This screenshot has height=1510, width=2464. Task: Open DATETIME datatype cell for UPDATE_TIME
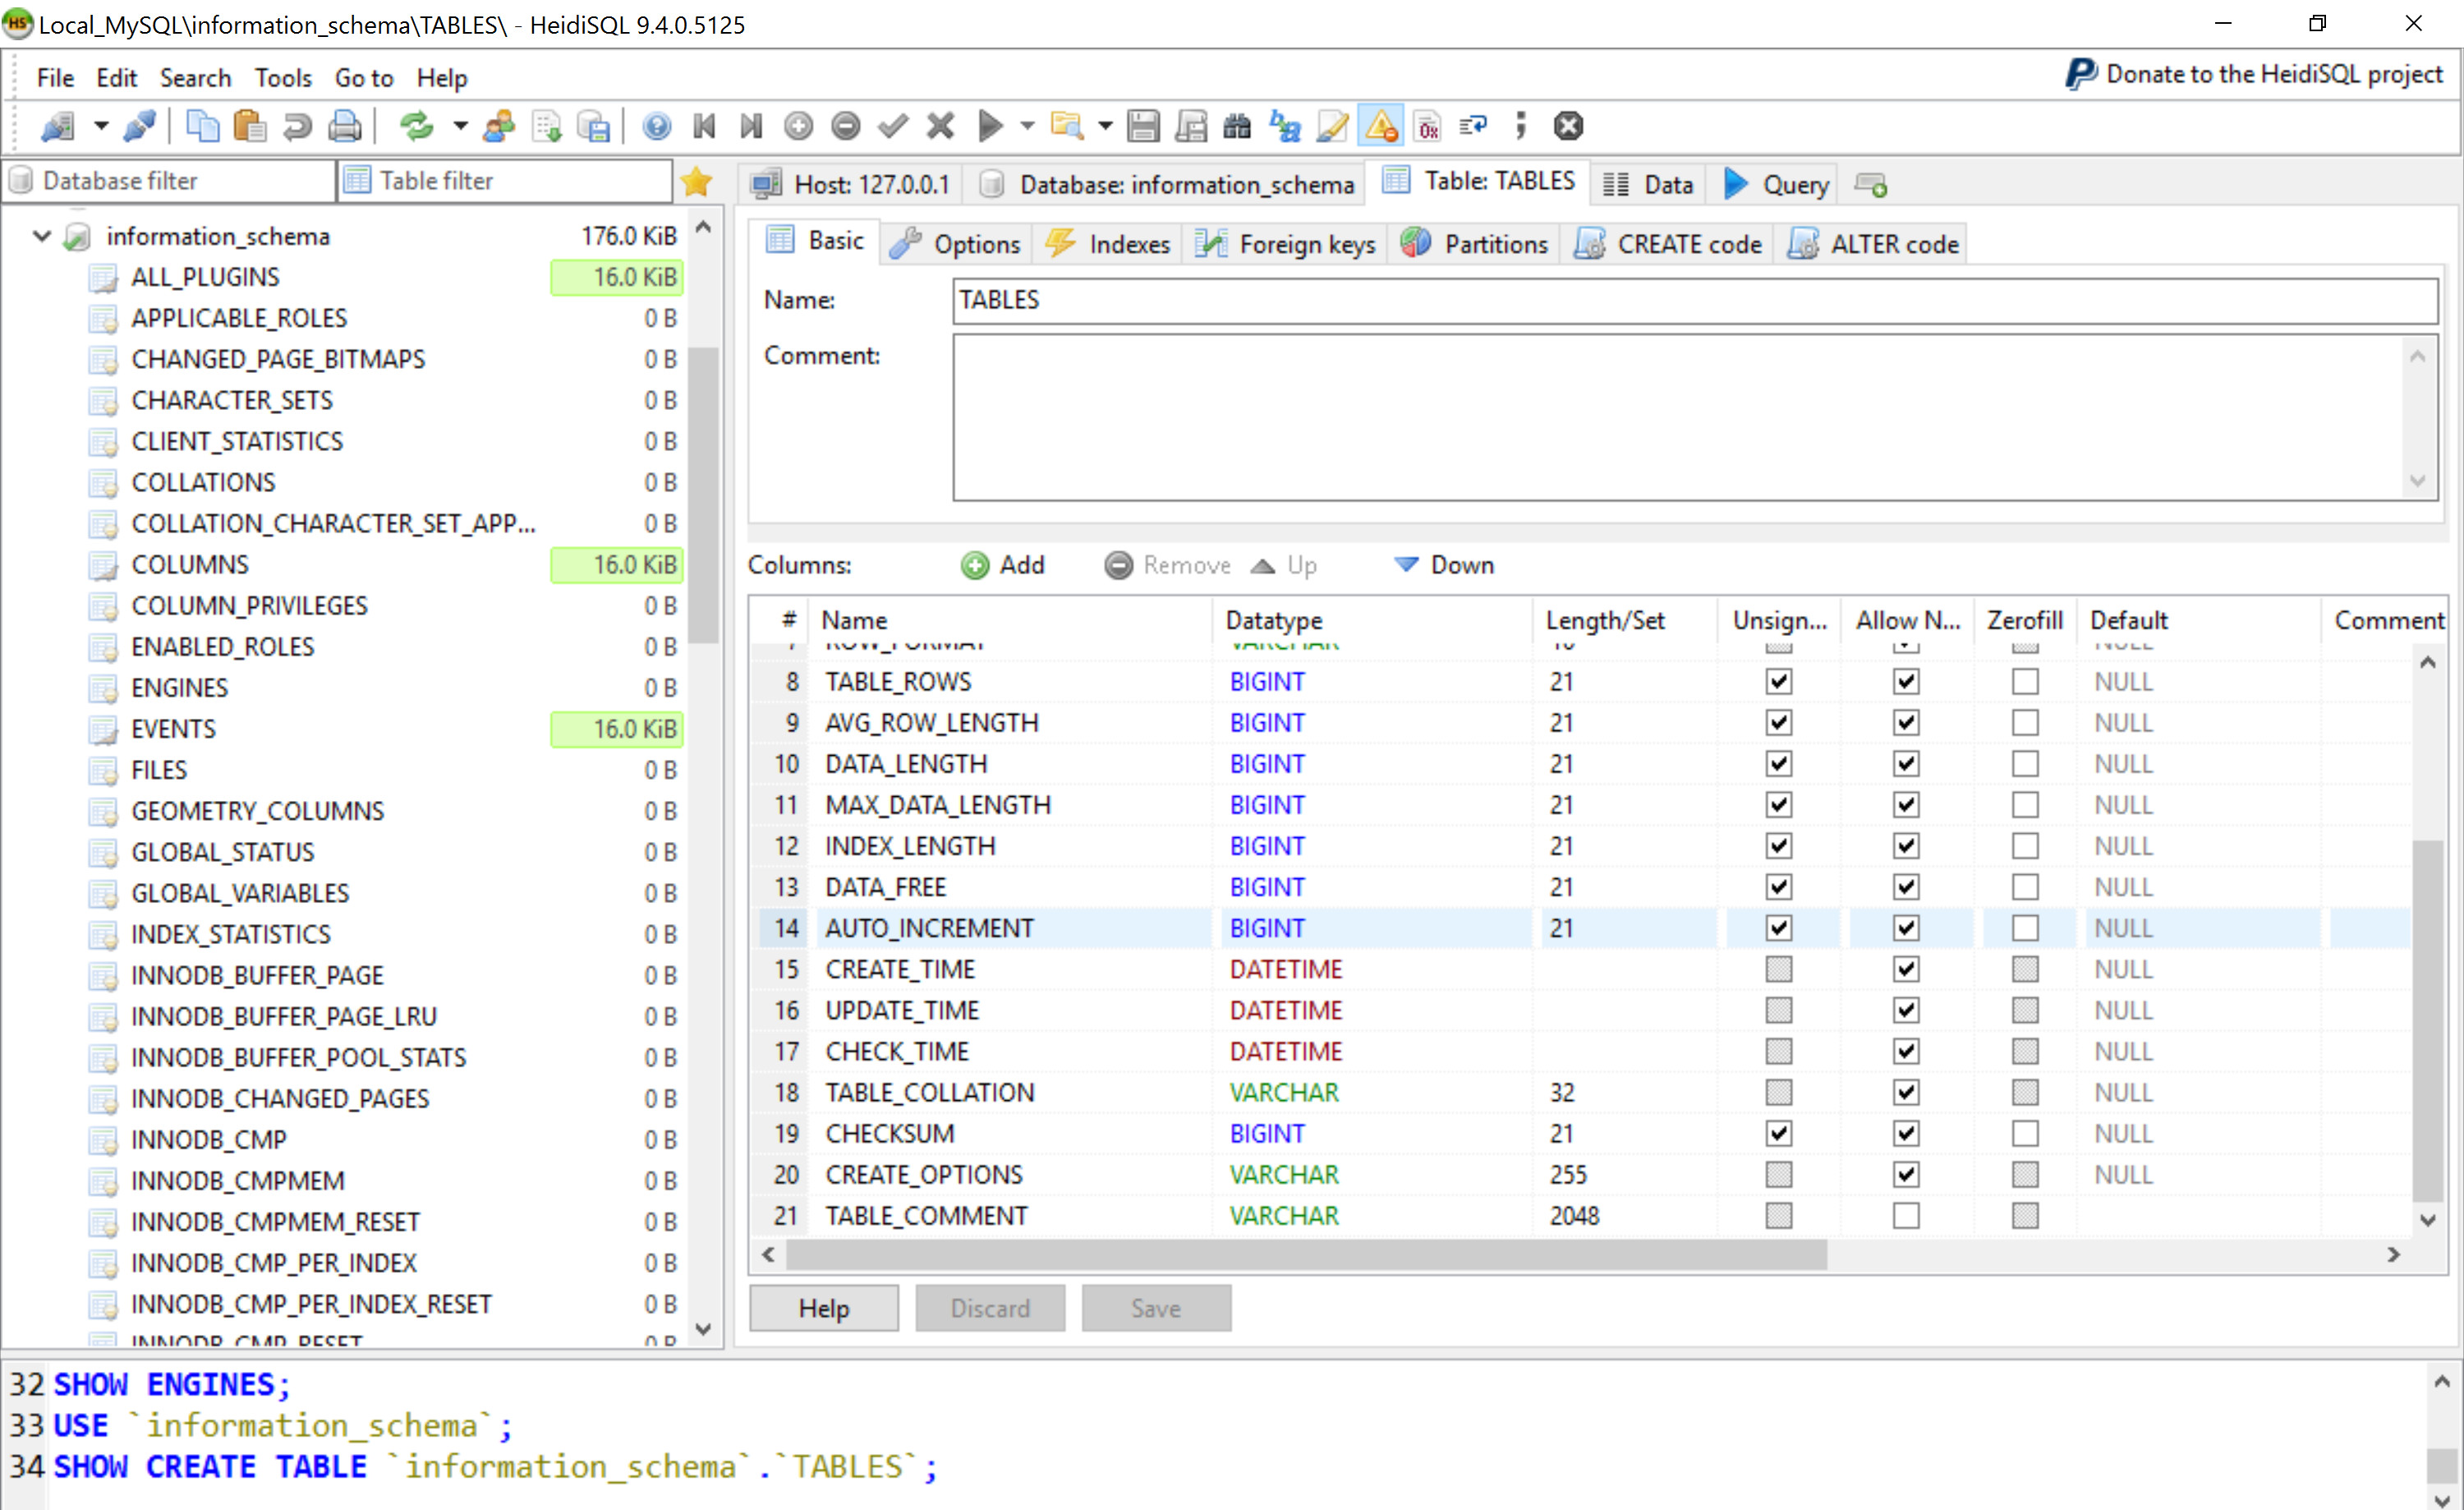[x=1373, y=1011]
